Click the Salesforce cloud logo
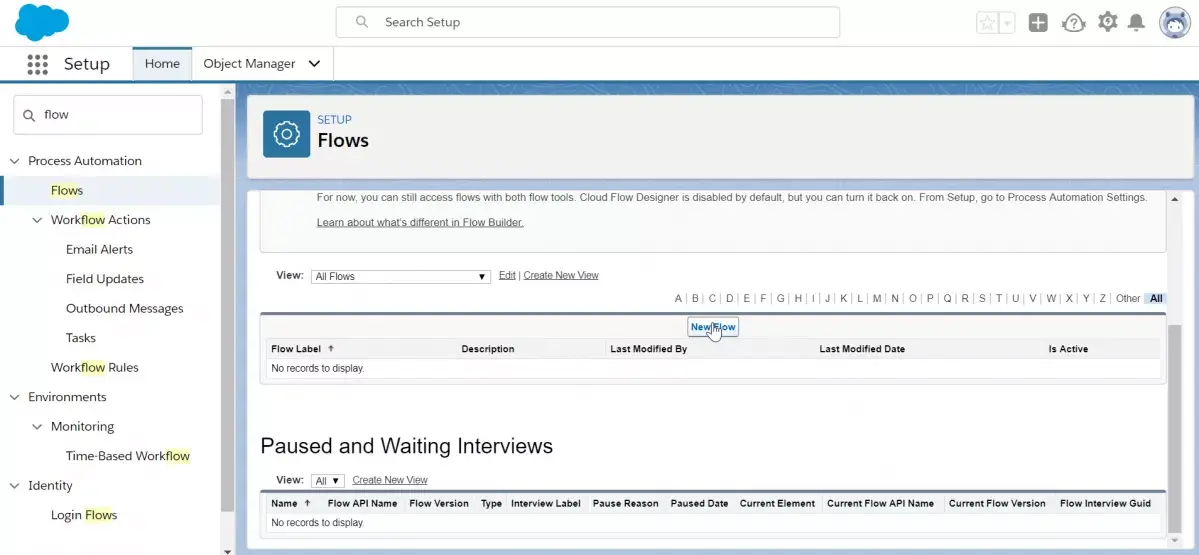Image resolution: width=1199 pixels, height=555 pixels. pyautogui.click(x=42, y=22)
